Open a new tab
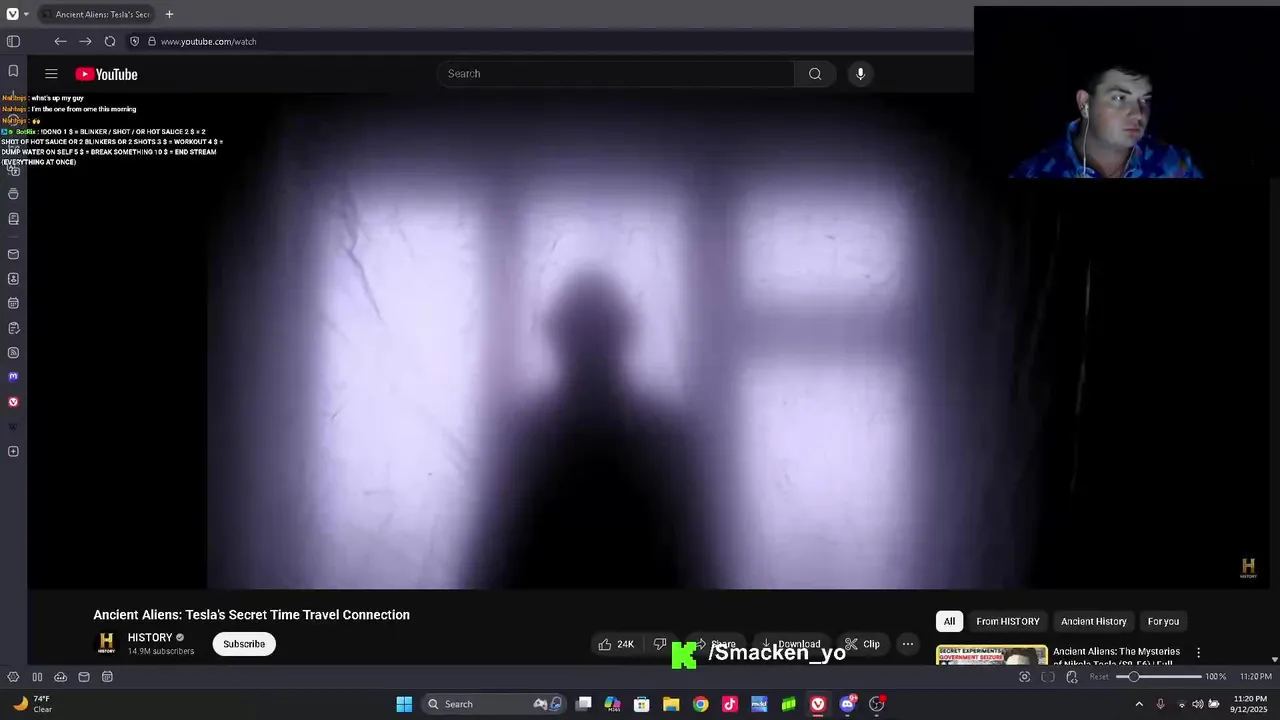1280x720 pixels. (x=169, y=14)
